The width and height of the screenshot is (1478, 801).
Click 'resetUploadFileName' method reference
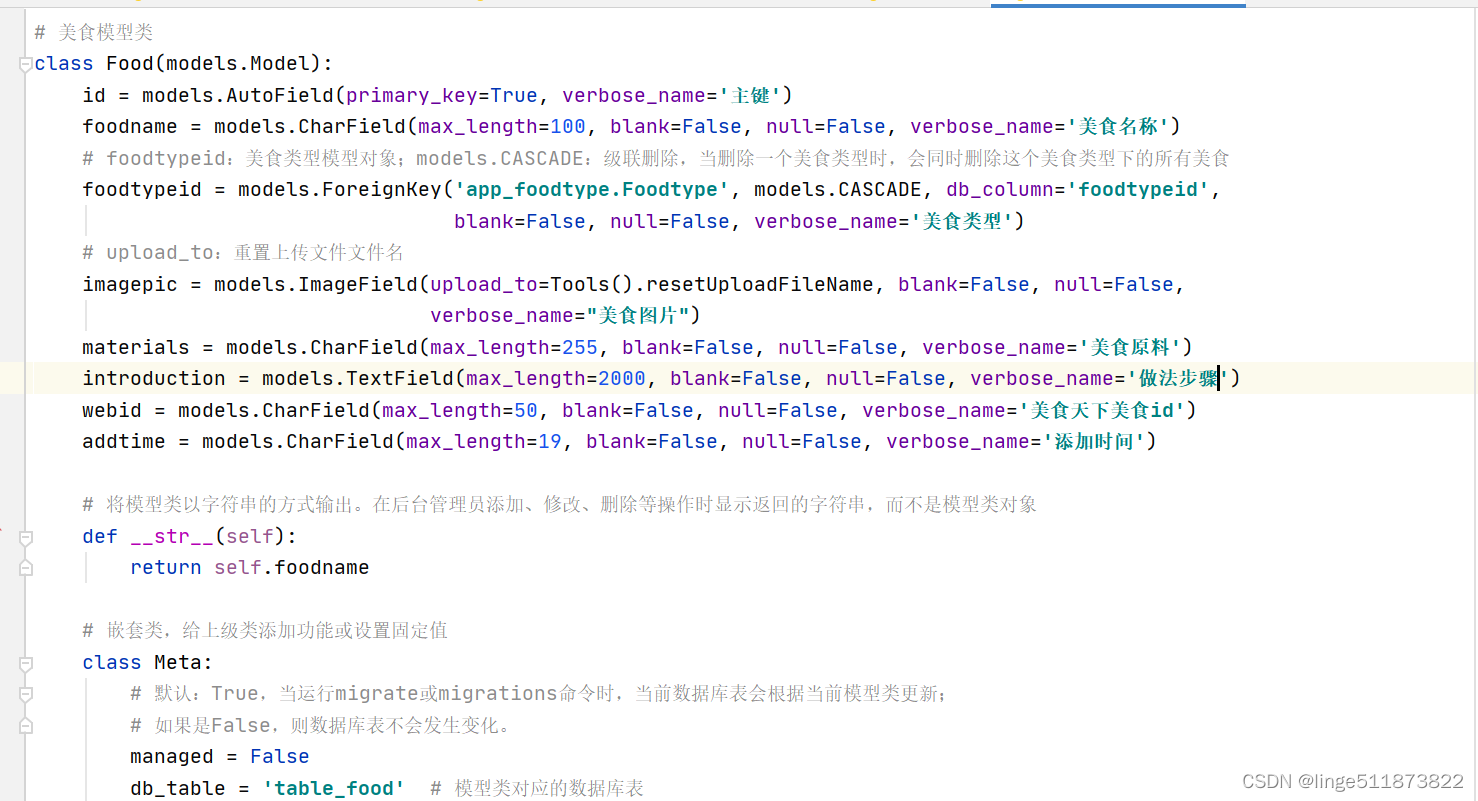(760, 285)
